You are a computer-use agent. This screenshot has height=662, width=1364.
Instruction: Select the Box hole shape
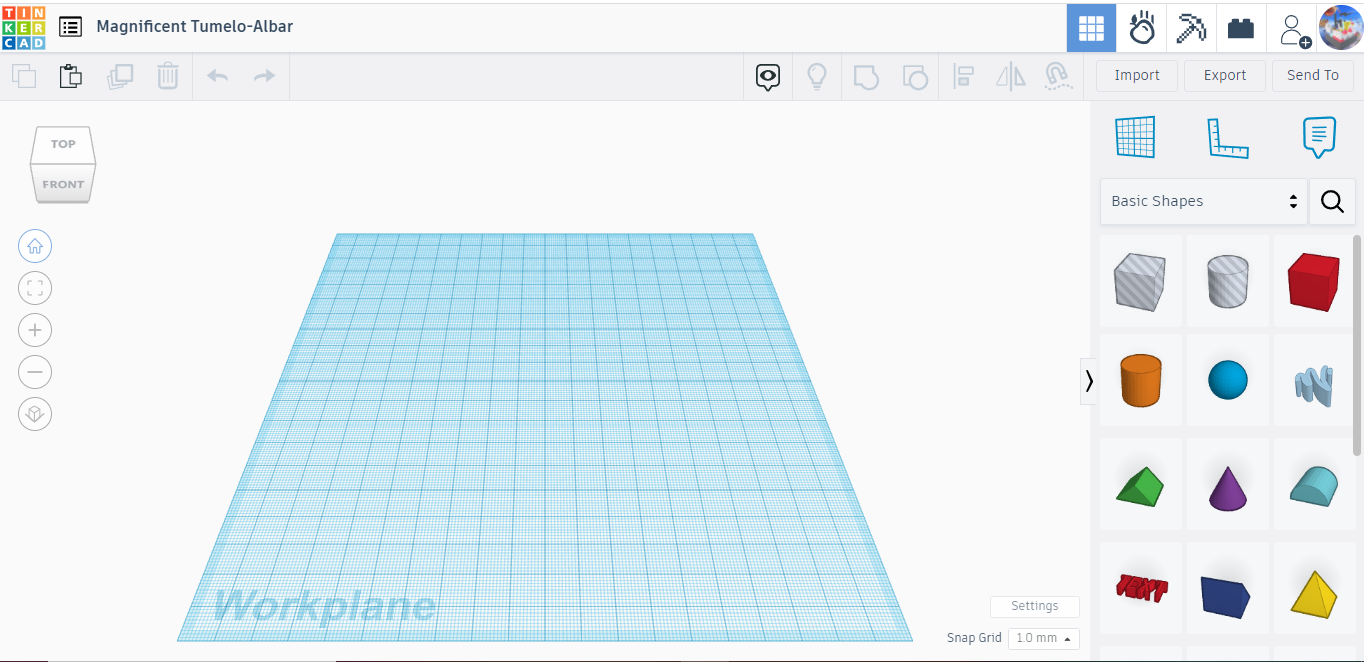1140,280
